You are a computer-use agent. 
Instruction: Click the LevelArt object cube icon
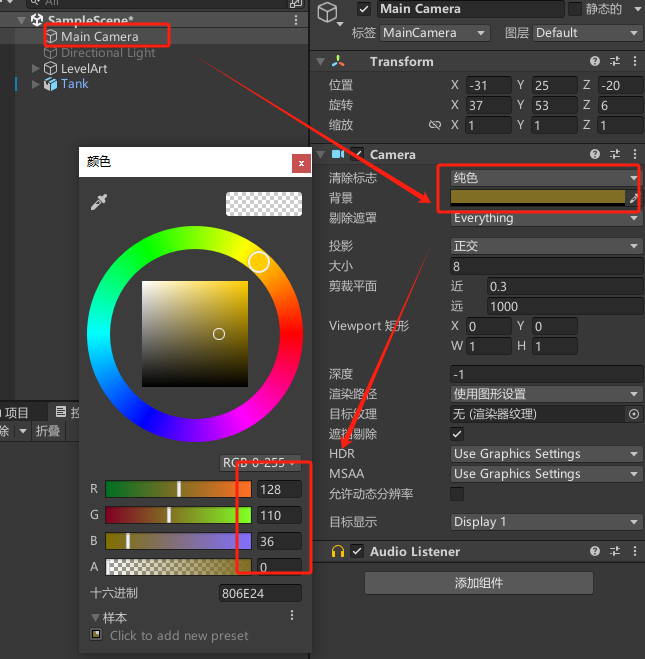point(50,68)
